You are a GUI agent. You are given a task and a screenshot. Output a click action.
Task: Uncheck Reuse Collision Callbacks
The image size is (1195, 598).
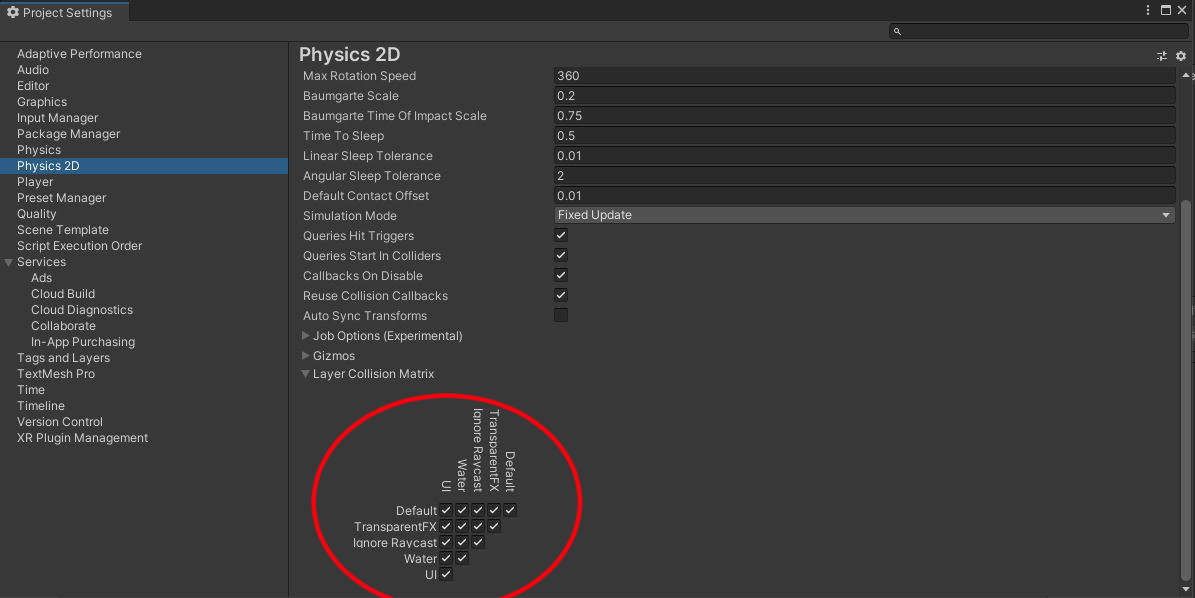pos(561,295)
